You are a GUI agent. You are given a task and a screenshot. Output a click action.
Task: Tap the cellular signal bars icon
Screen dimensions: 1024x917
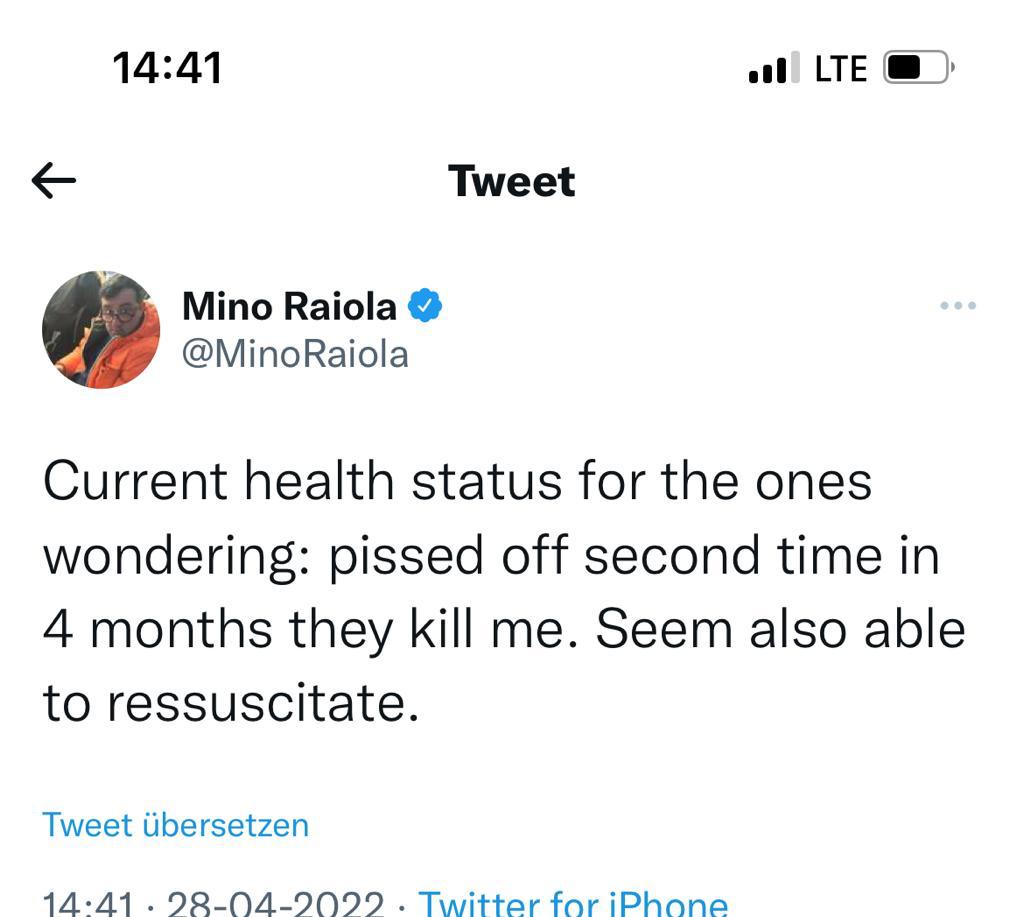774,68
